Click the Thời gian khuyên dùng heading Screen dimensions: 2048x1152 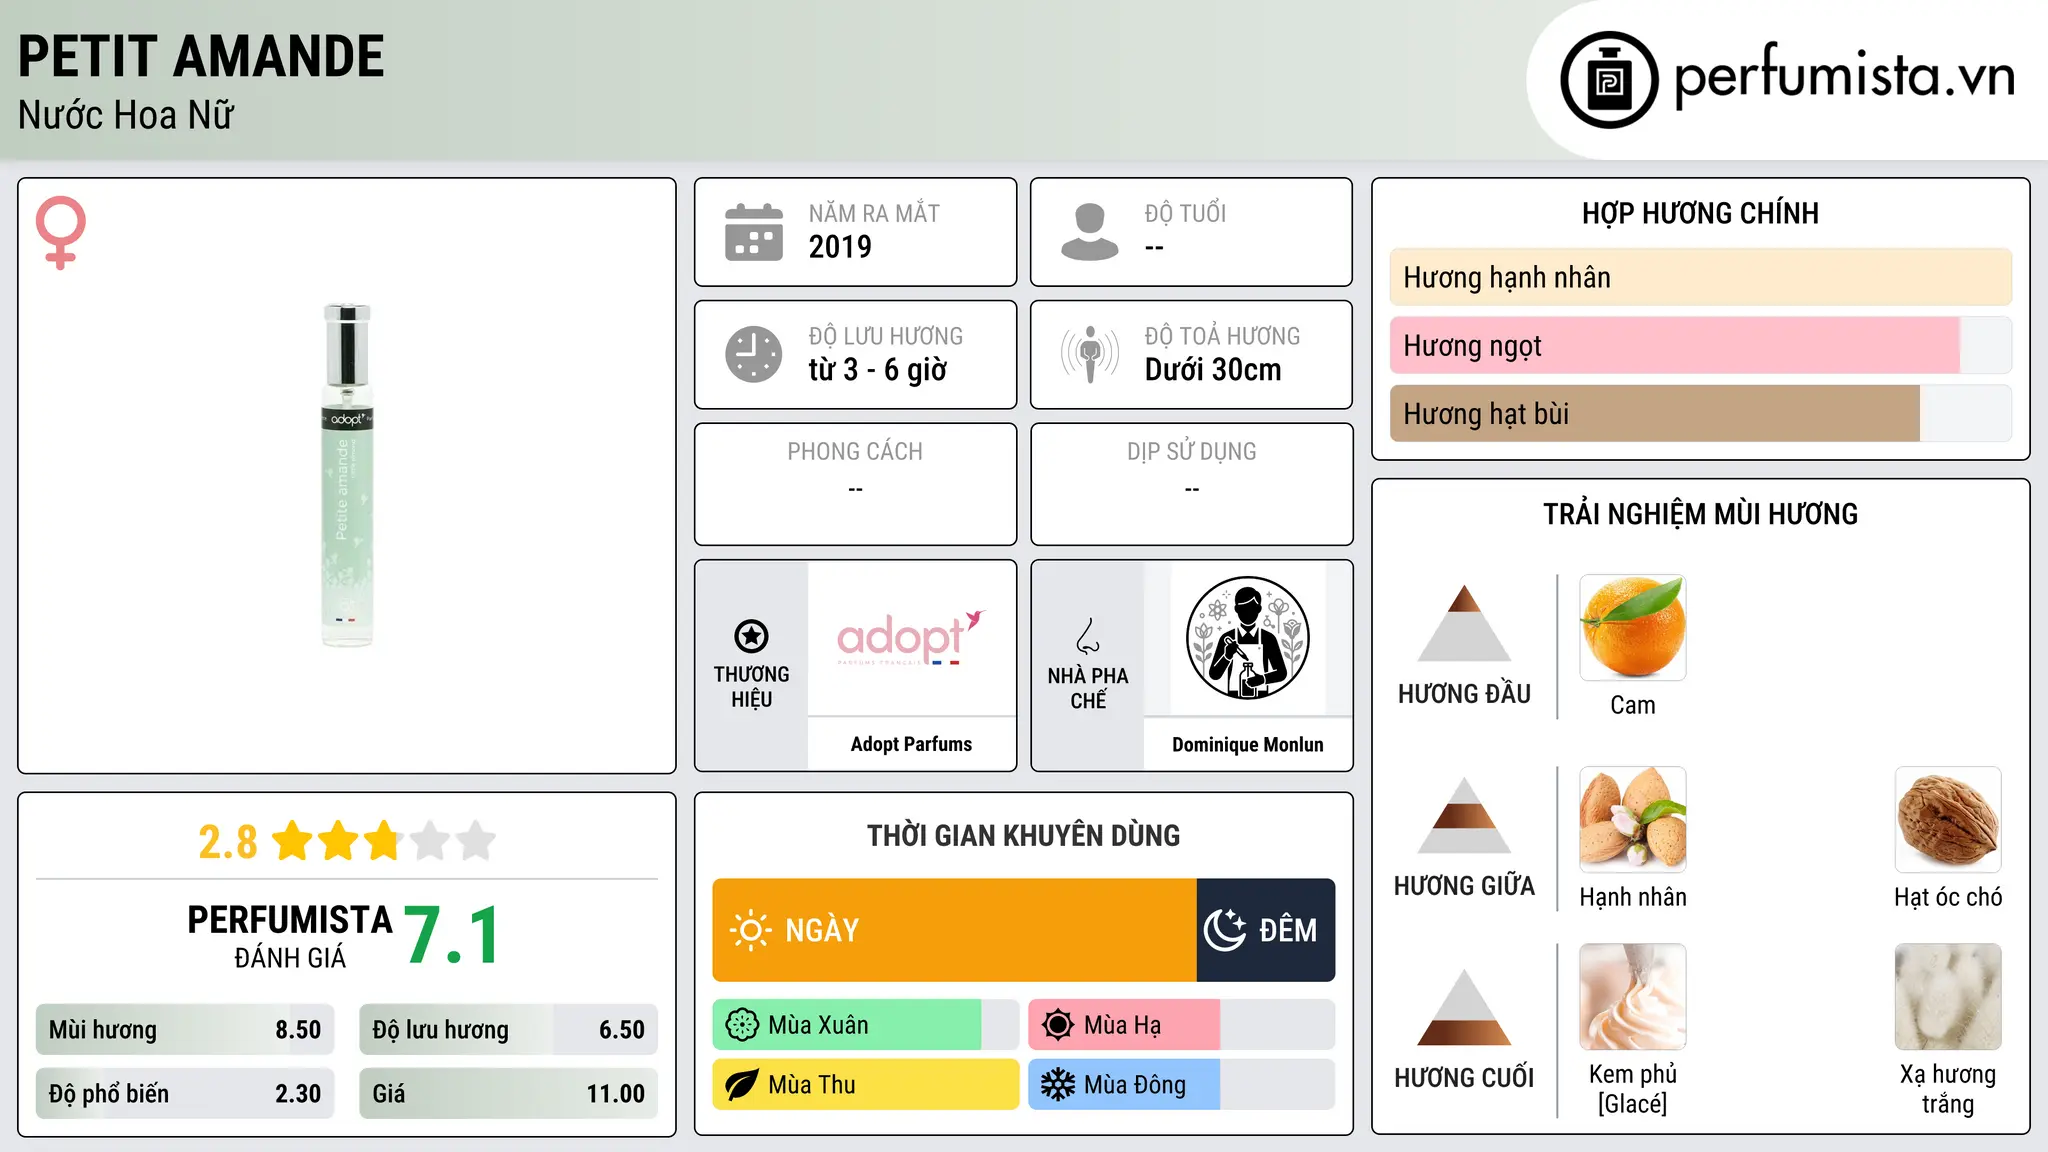[x=1024, y=835]
